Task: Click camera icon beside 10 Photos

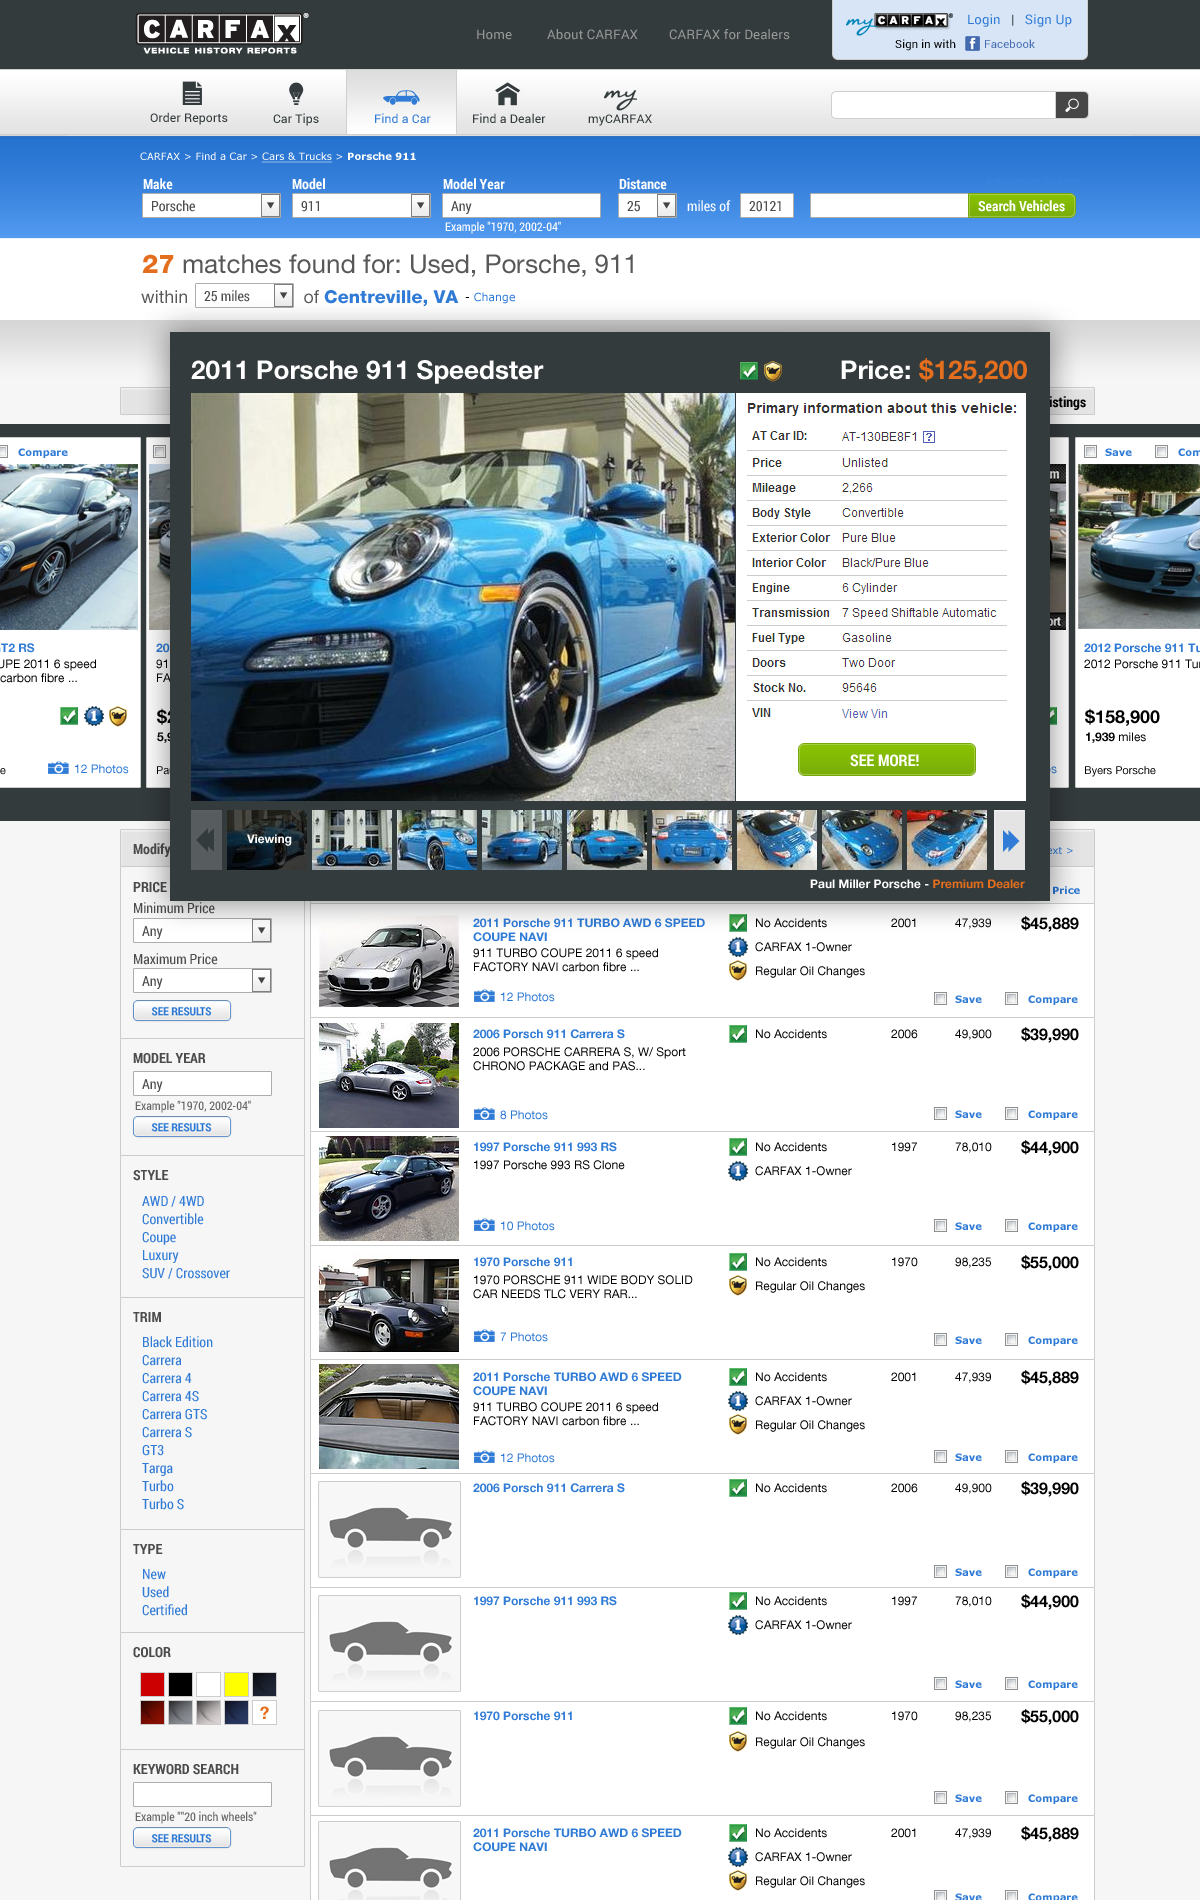Action: 484,1225
